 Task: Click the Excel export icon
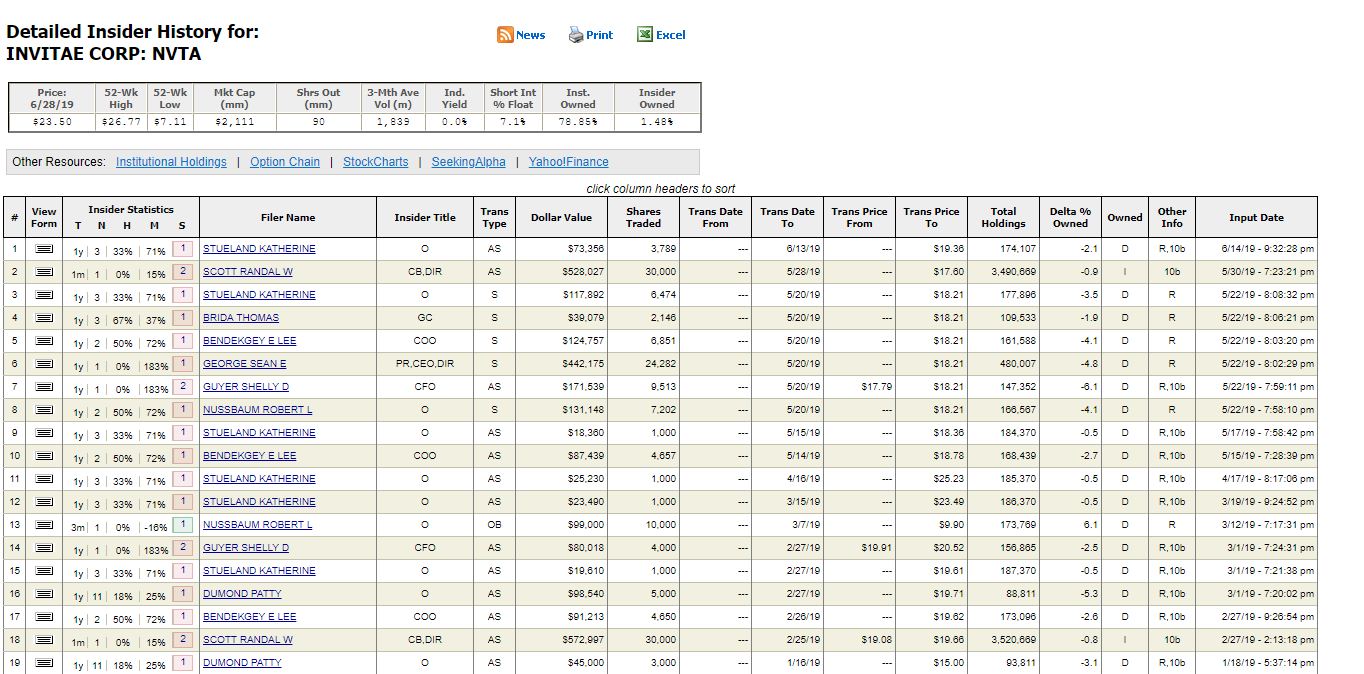[x=645, y=35]
